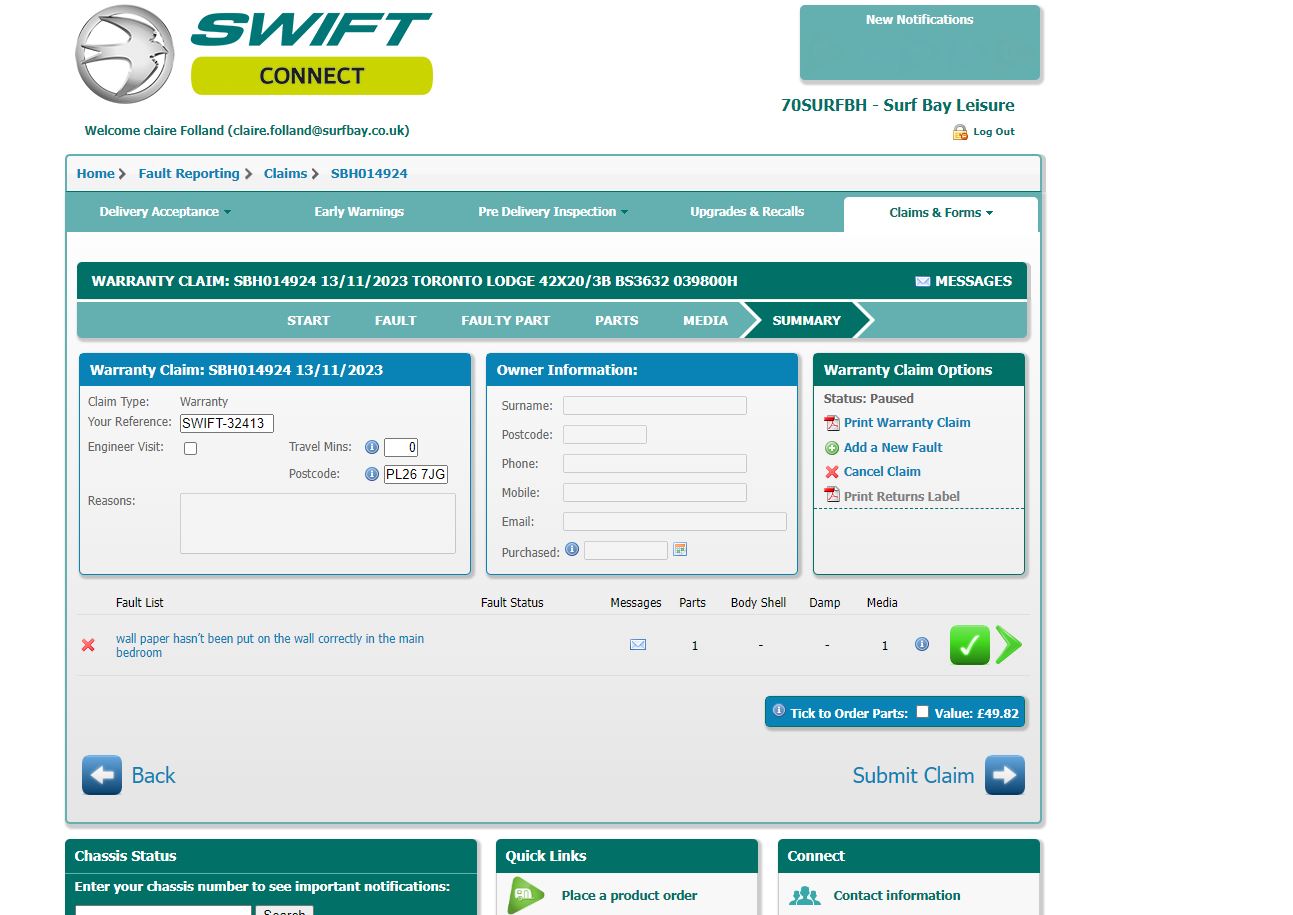Click the MESSAGES text in claim header
1293x915 pixels.
click(x=974, y=281)
